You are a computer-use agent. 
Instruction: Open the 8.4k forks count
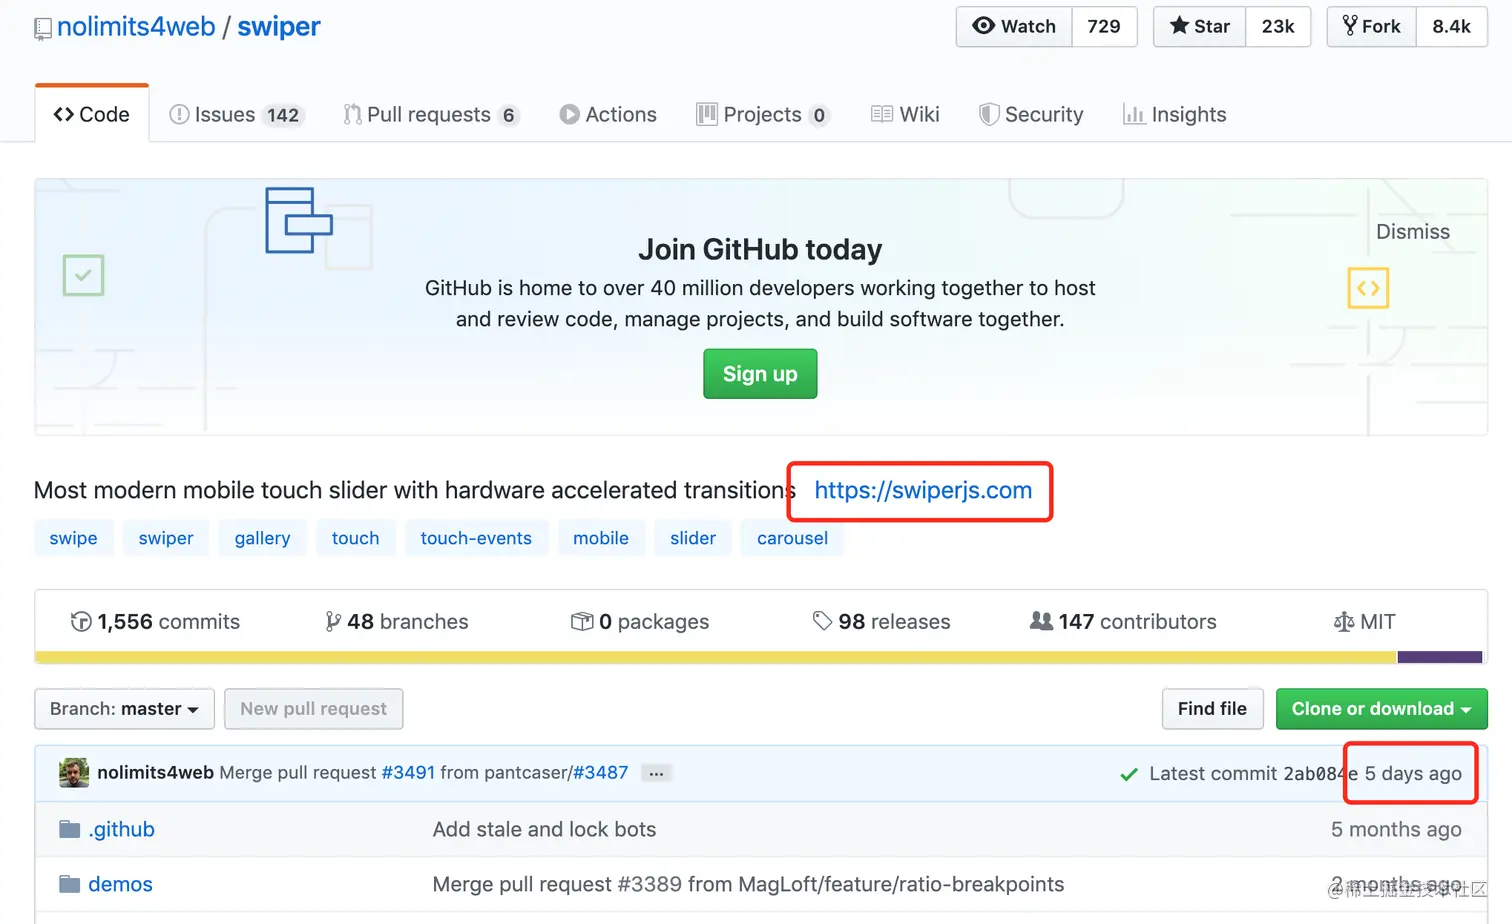point(1451,27)
